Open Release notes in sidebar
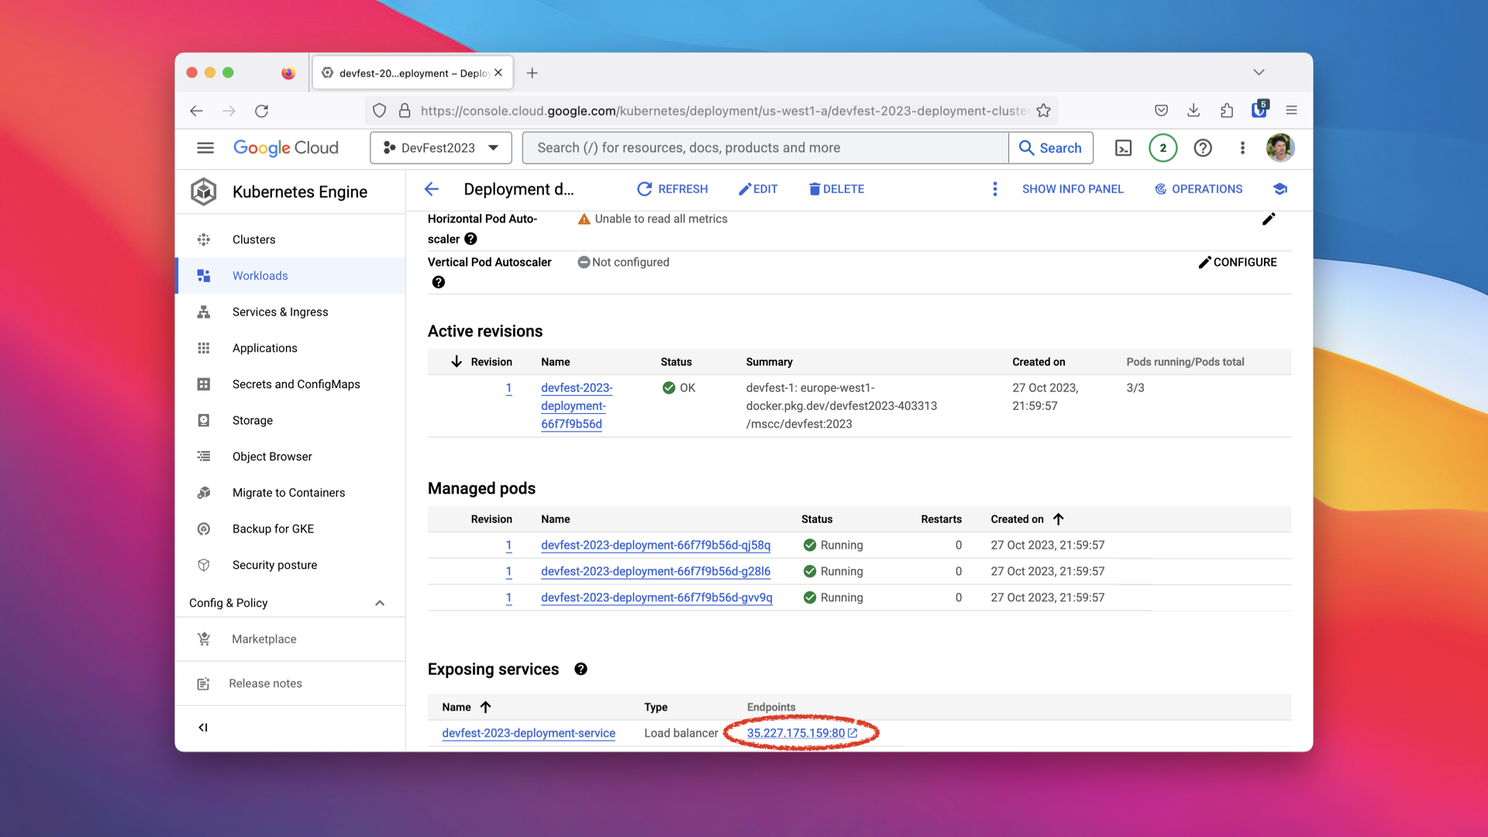This screenshot has height=837, width=1488. tap(290, 684)
